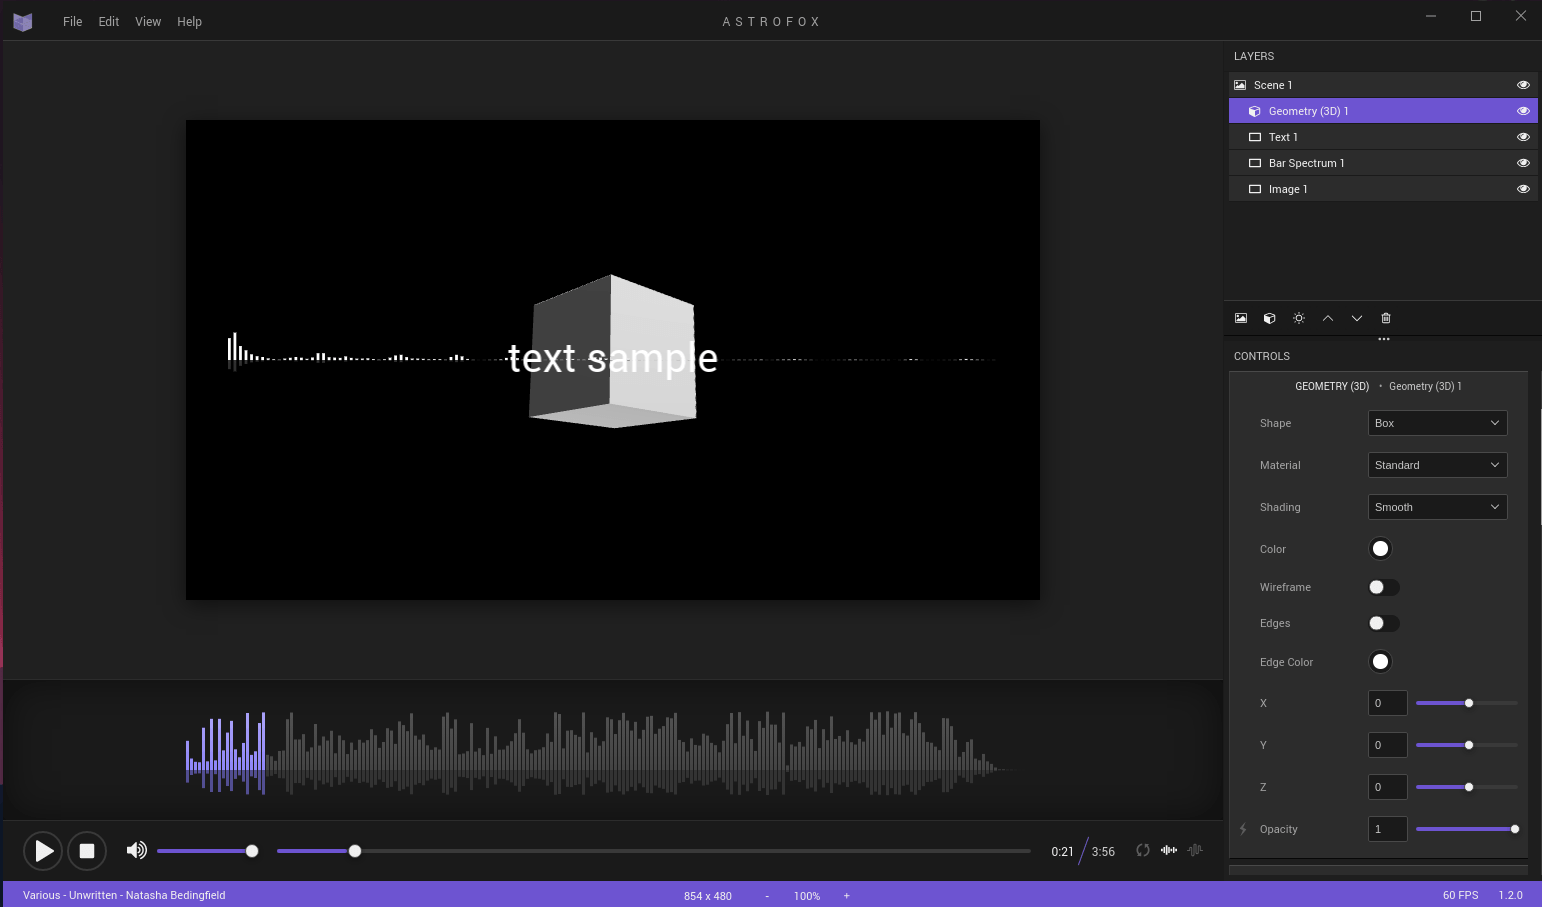Click the Y position slider
Image resolution: width=1542 pixels, height=907 pixels.
coord(1466,745)
